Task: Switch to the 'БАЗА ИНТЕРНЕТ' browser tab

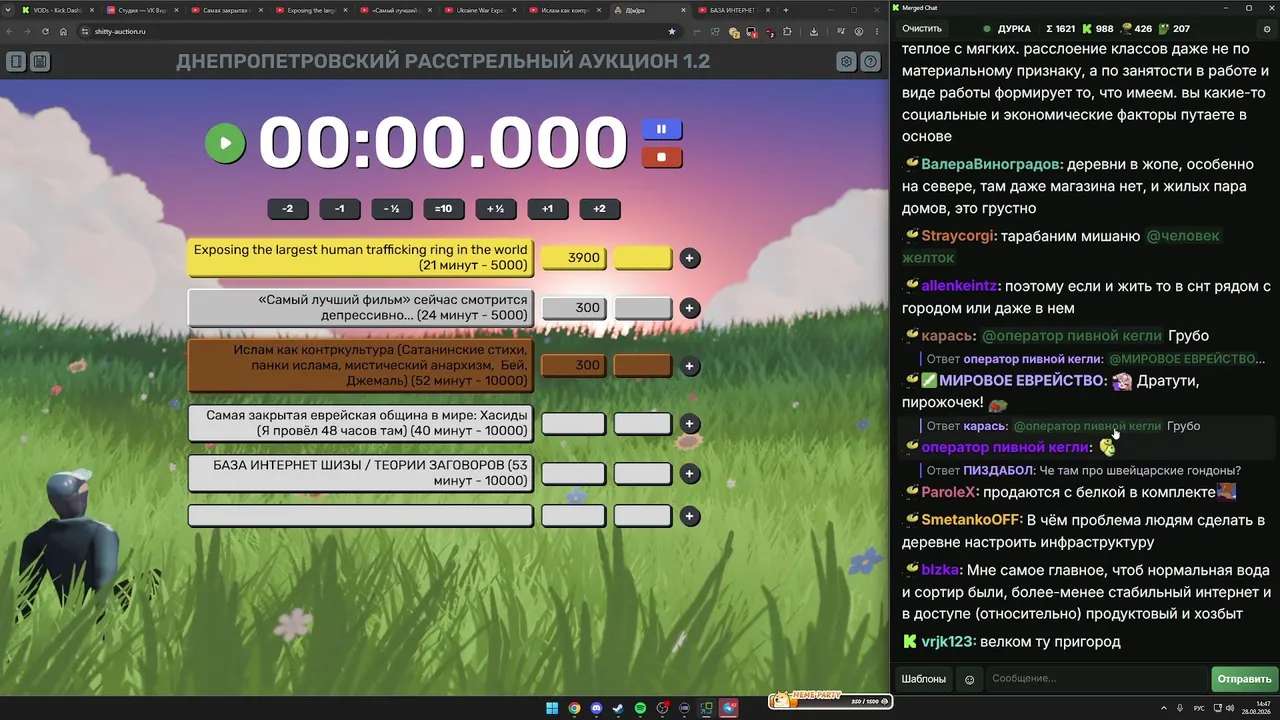Action: tap(733, 10)
